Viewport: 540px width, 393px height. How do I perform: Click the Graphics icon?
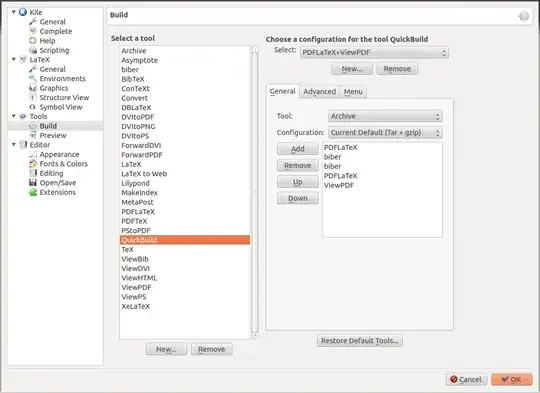pyautogui.click(x=33, y=88)
